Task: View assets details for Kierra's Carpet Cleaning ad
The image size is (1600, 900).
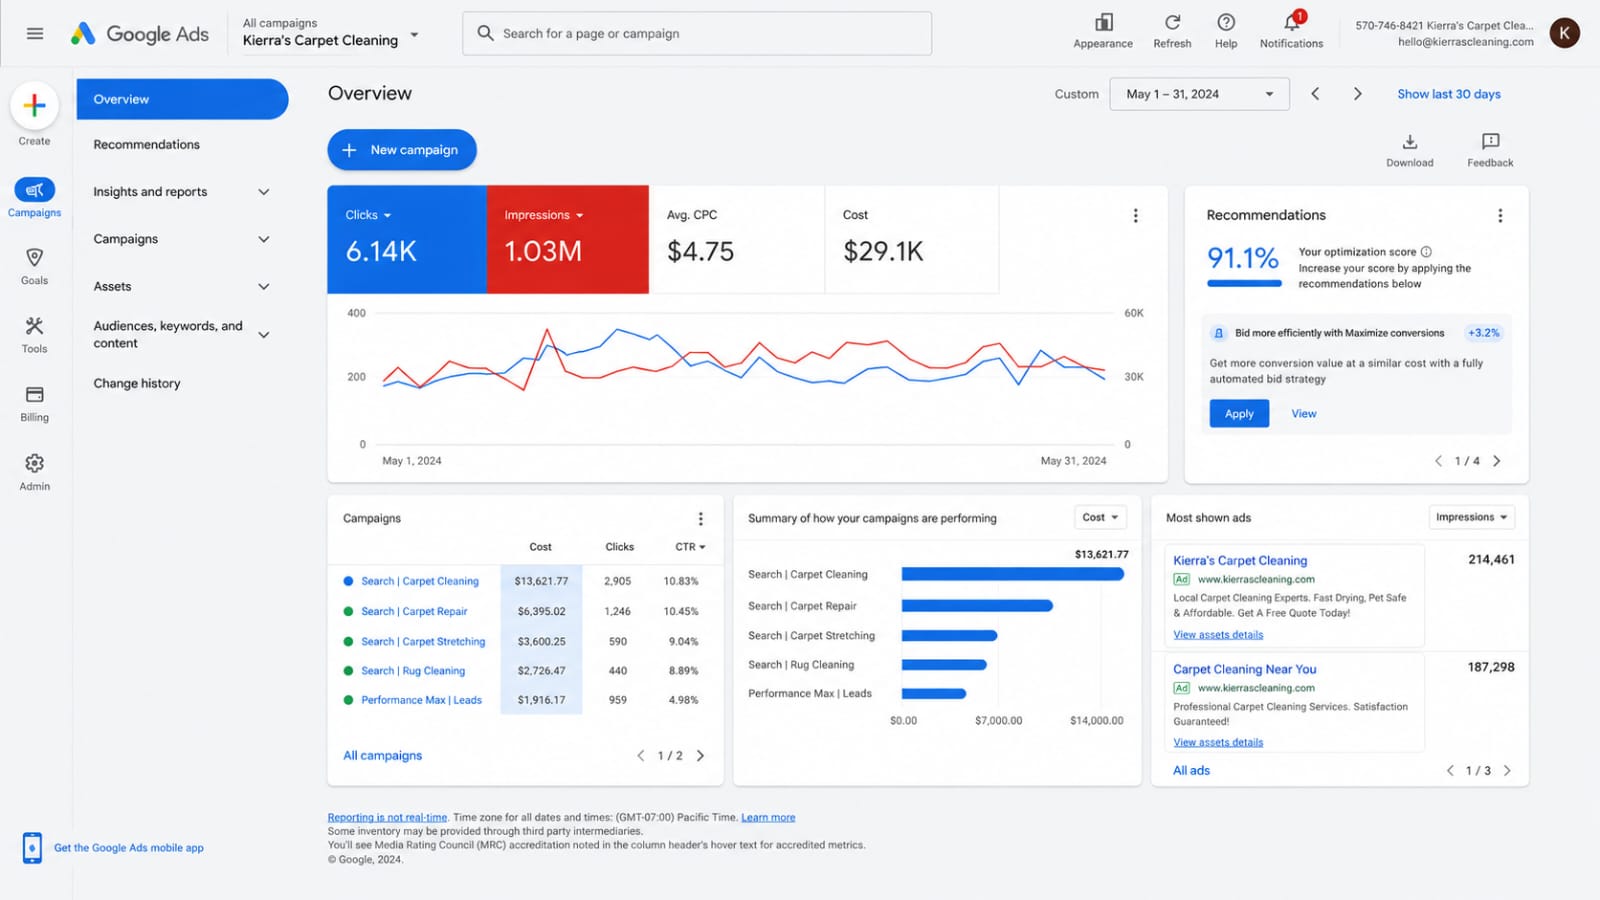Action: 1218,635
